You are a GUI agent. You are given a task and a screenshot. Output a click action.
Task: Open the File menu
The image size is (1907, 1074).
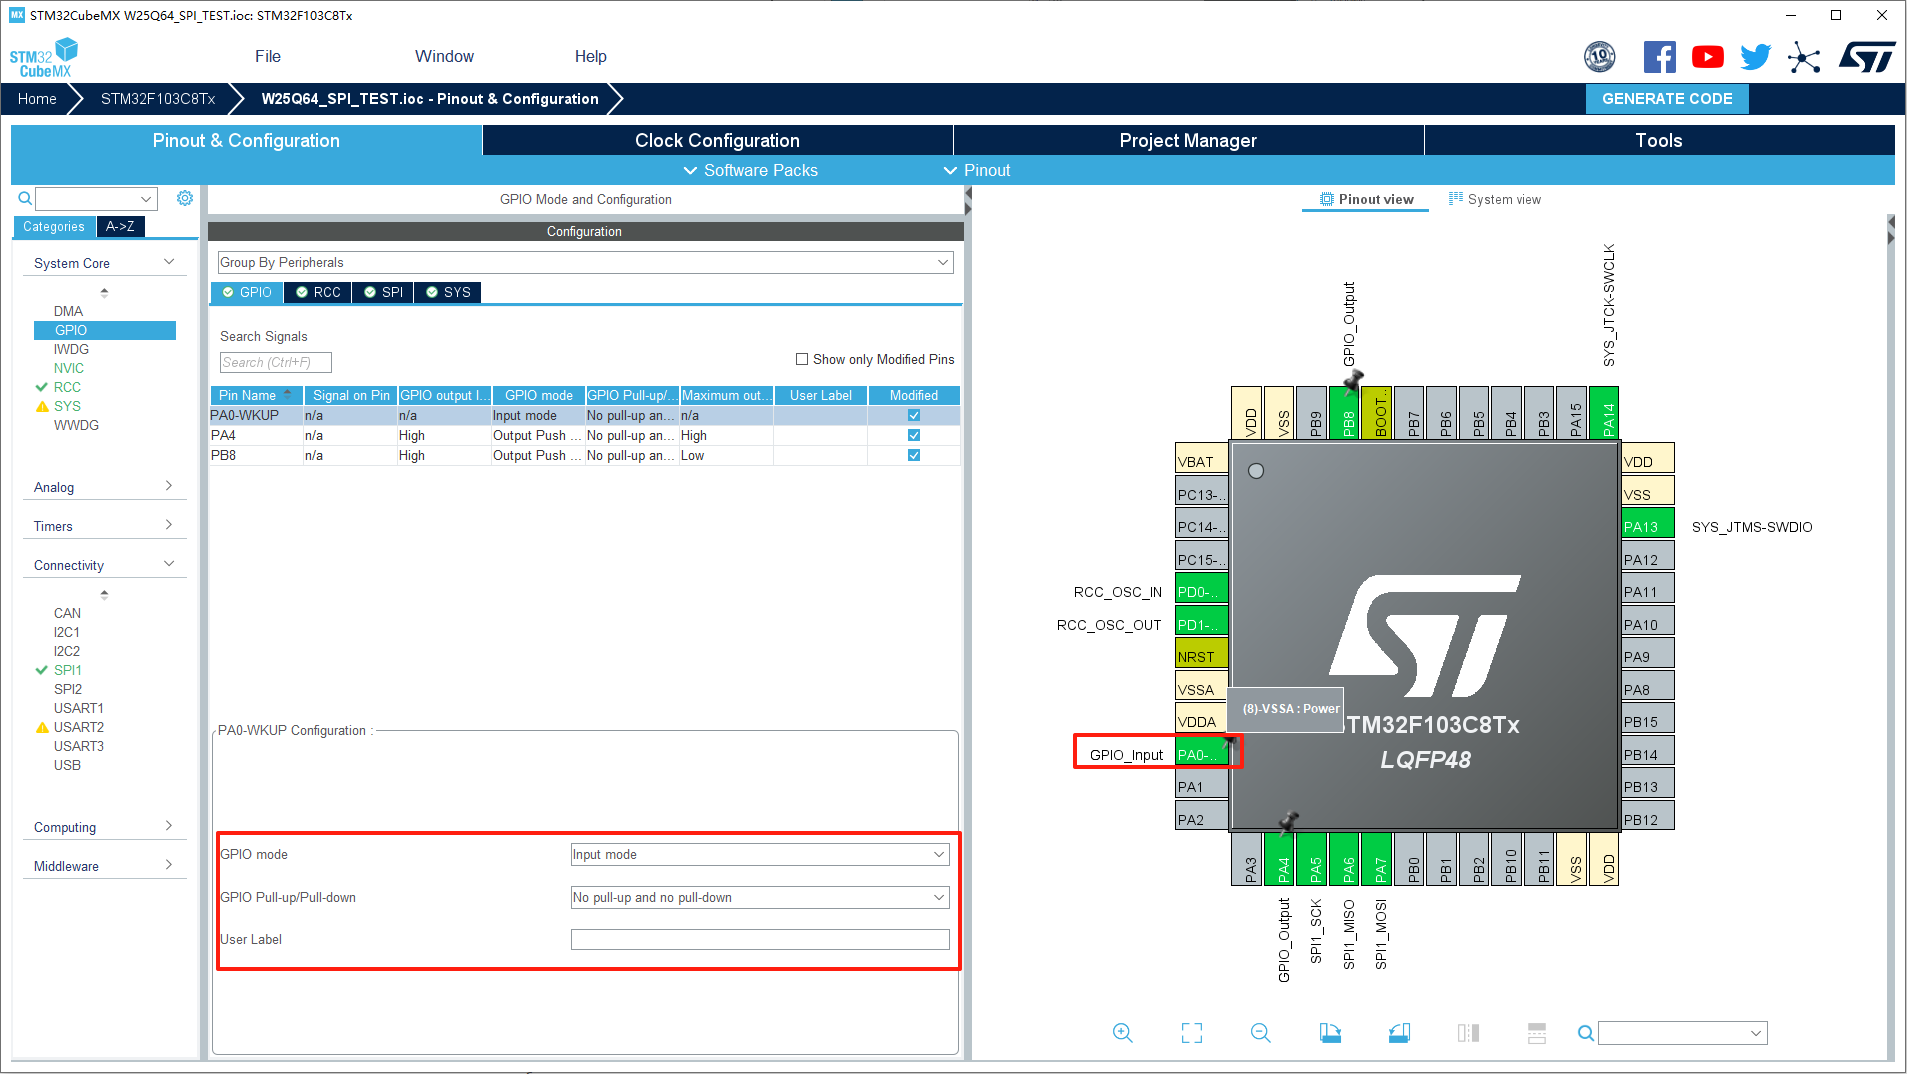(x=267, y=56)
